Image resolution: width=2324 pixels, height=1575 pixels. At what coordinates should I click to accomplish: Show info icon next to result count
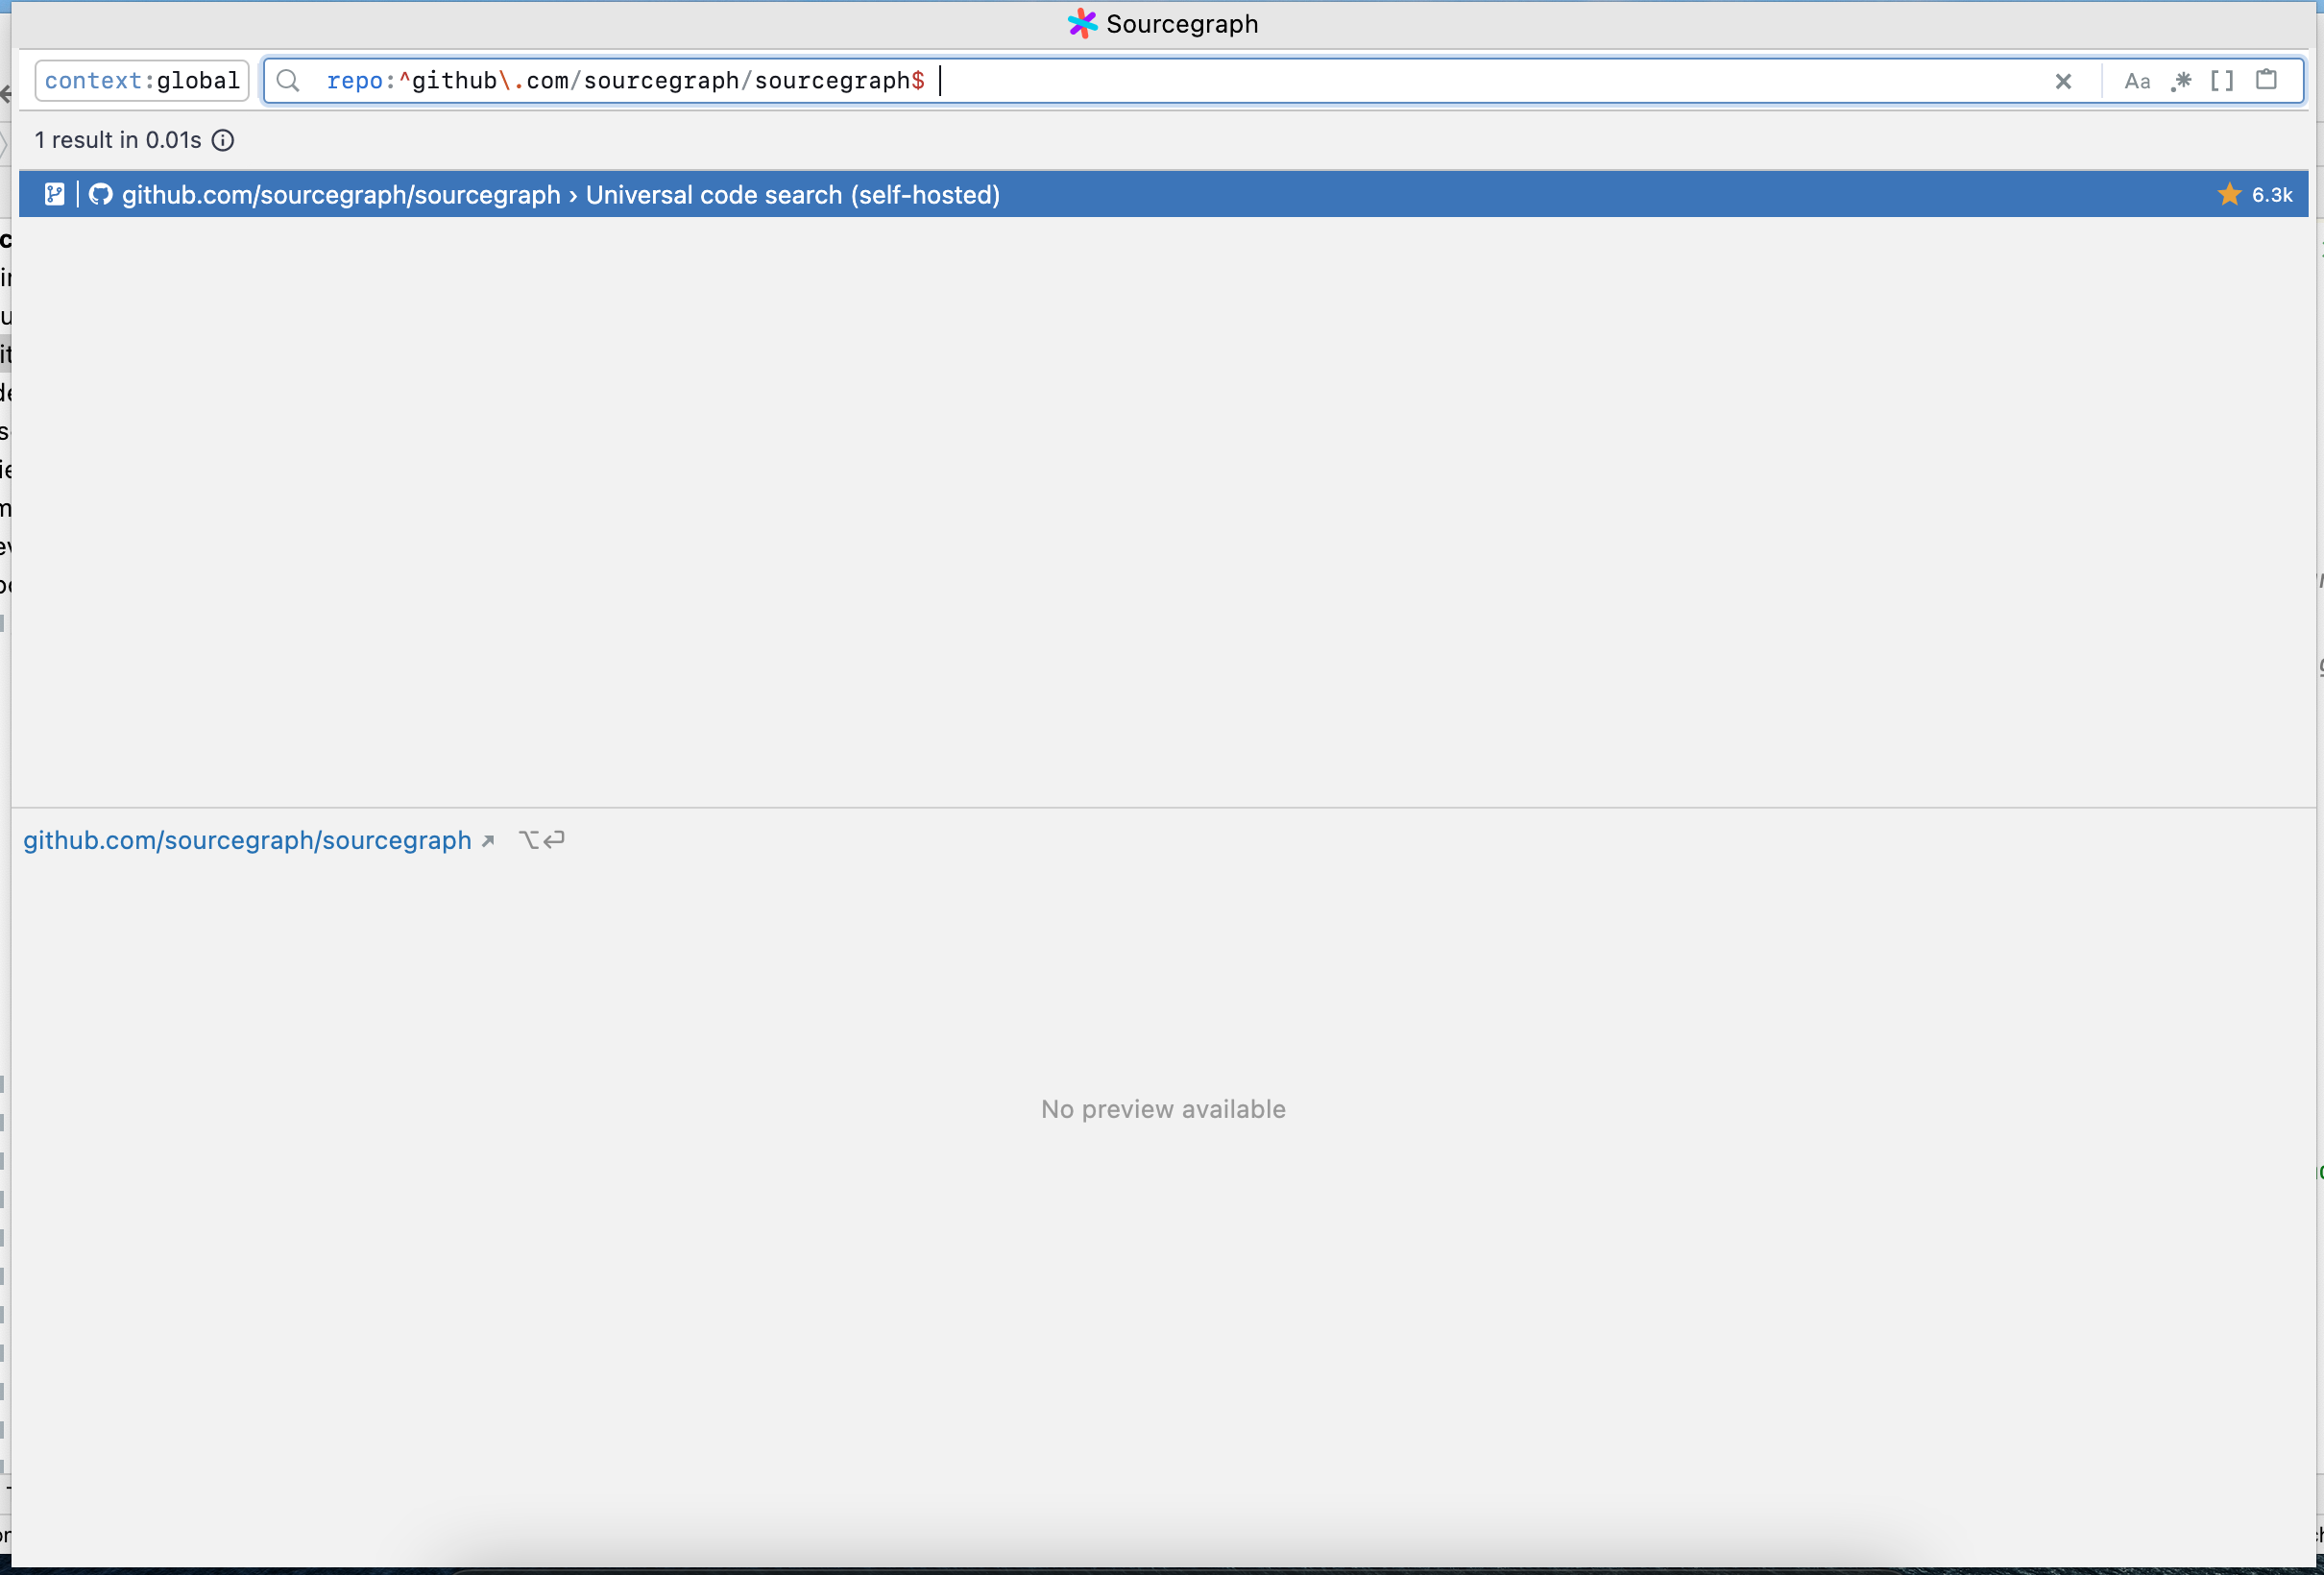223,141
